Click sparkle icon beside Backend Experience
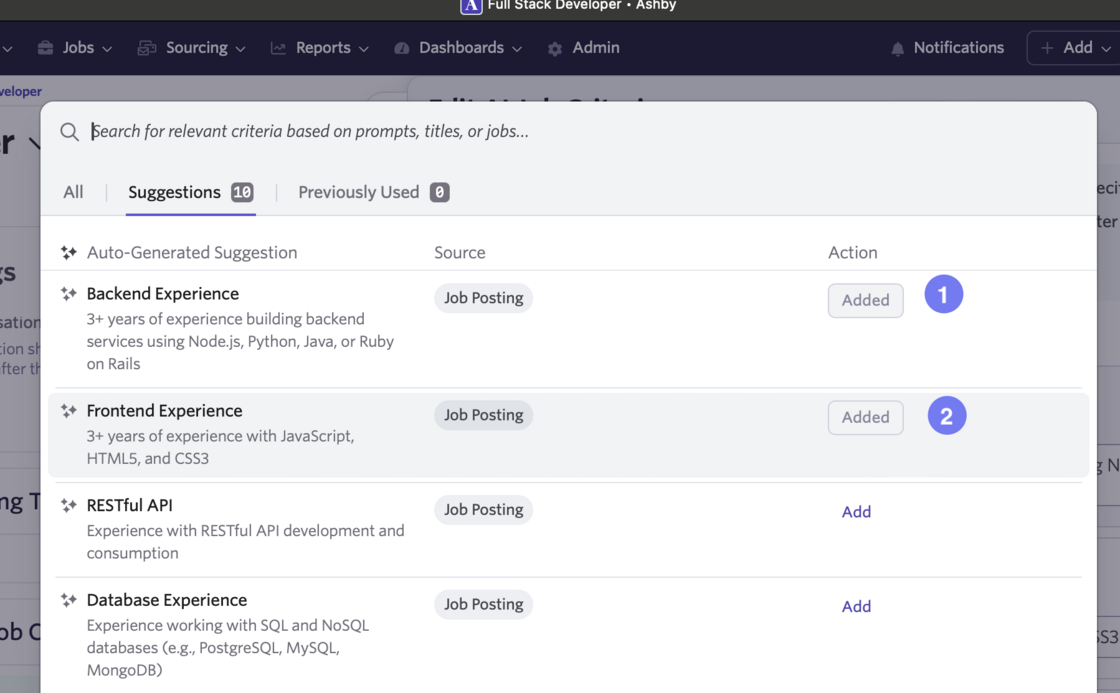 (x=68, y=294)
